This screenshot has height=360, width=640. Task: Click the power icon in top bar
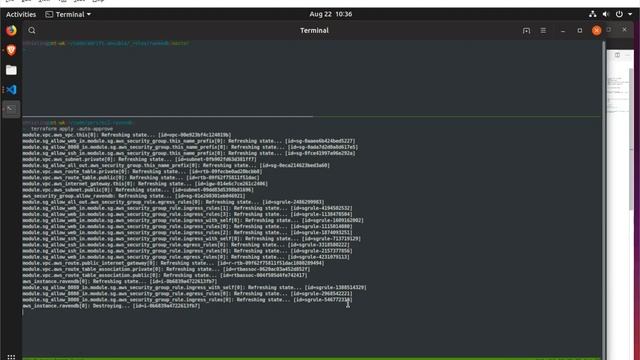coord(619,14)
